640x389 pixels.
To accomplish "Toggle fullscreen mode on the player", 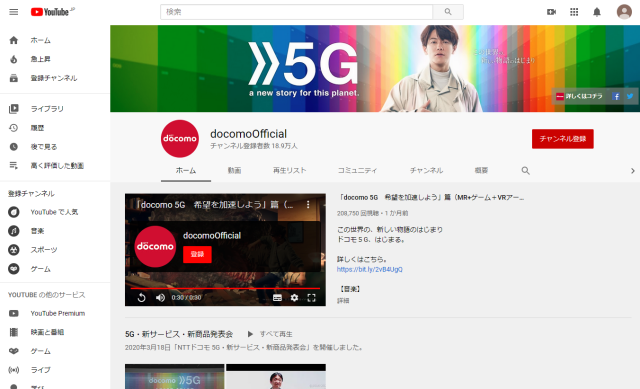I will 311,298.
